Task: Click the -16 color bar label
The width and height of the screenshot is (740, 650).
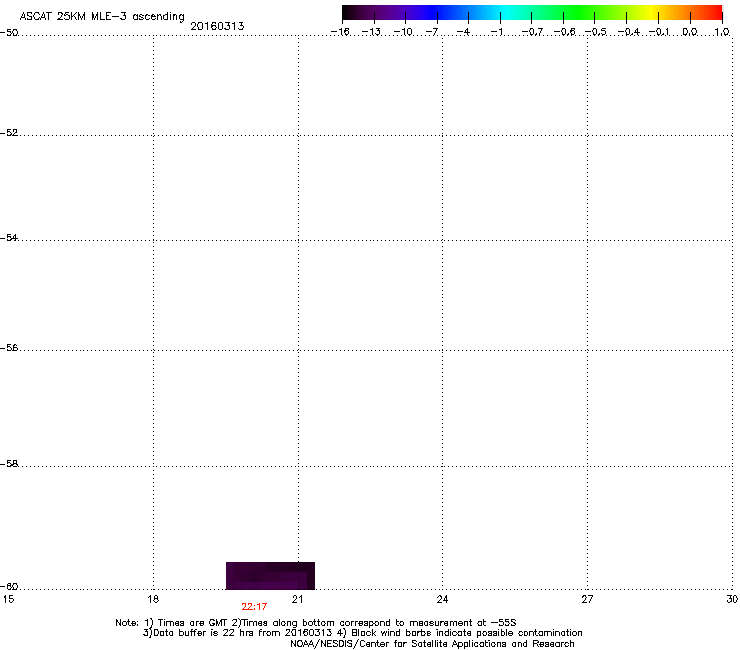Action: [x=340, y=32]
